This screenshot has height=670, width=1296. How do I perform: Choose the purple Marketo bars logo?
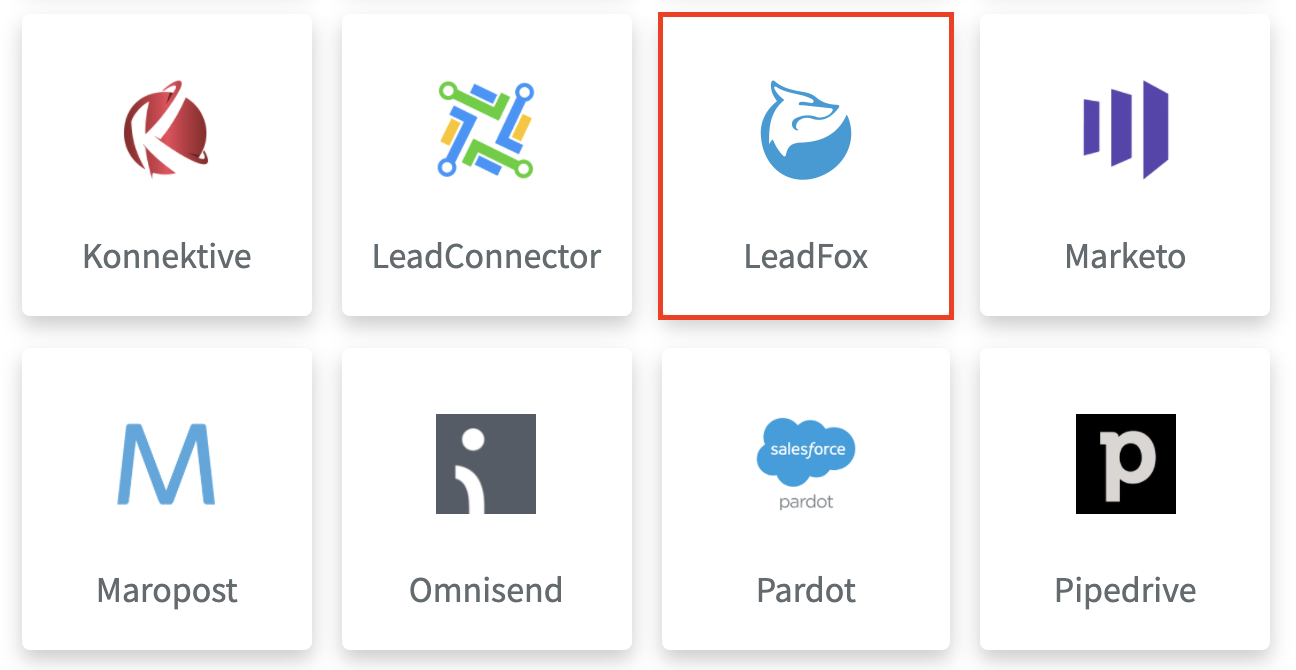1126,130
